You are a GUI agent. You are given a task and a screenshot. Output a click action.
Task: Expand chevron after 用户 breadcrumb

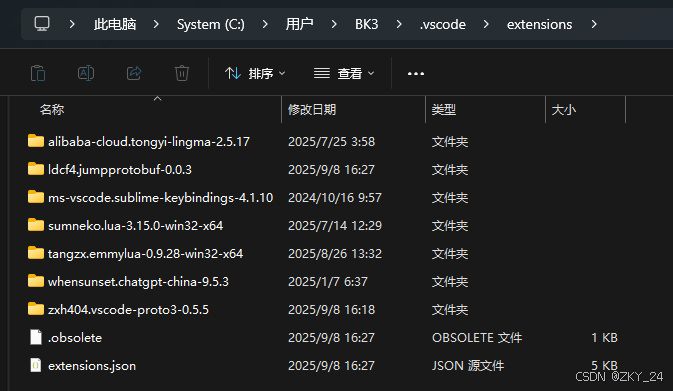click(x=333, y=24)
